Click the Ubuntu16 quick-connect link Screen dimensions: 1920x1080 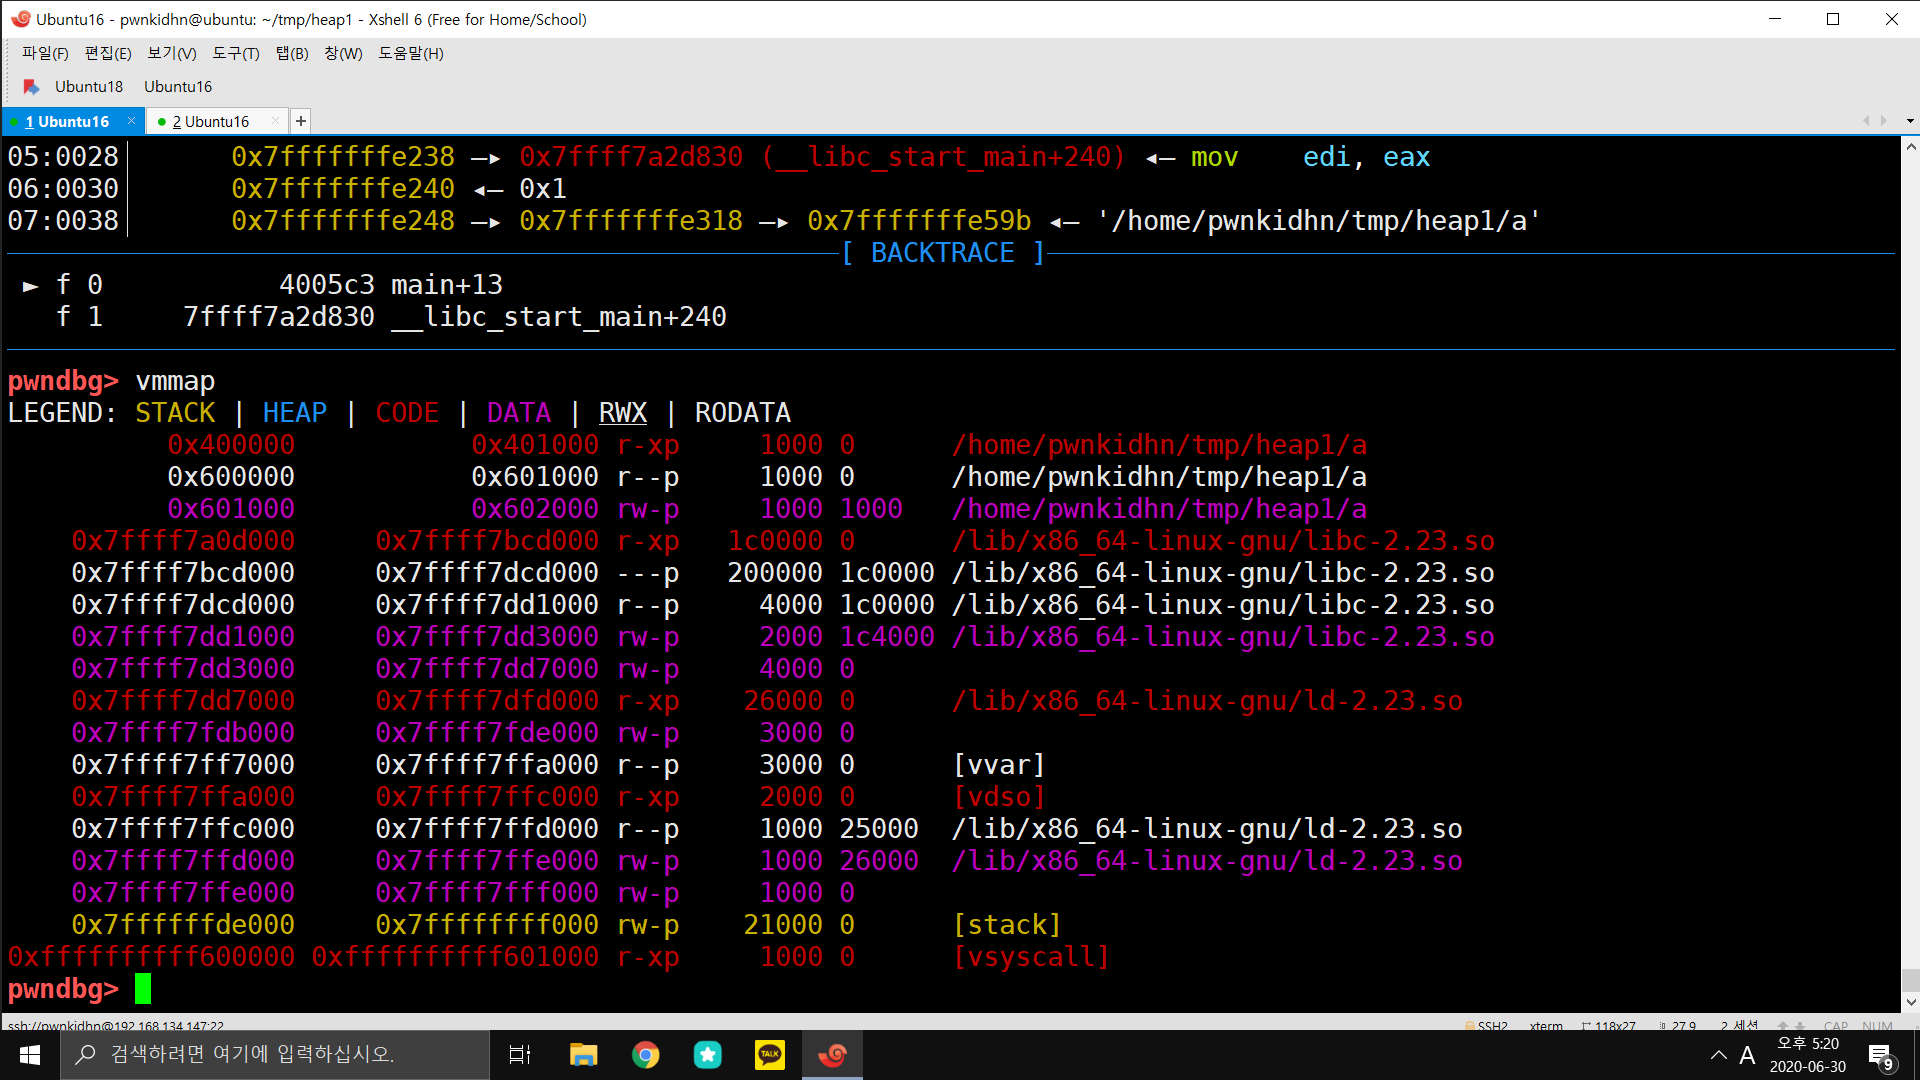[178, 87]
